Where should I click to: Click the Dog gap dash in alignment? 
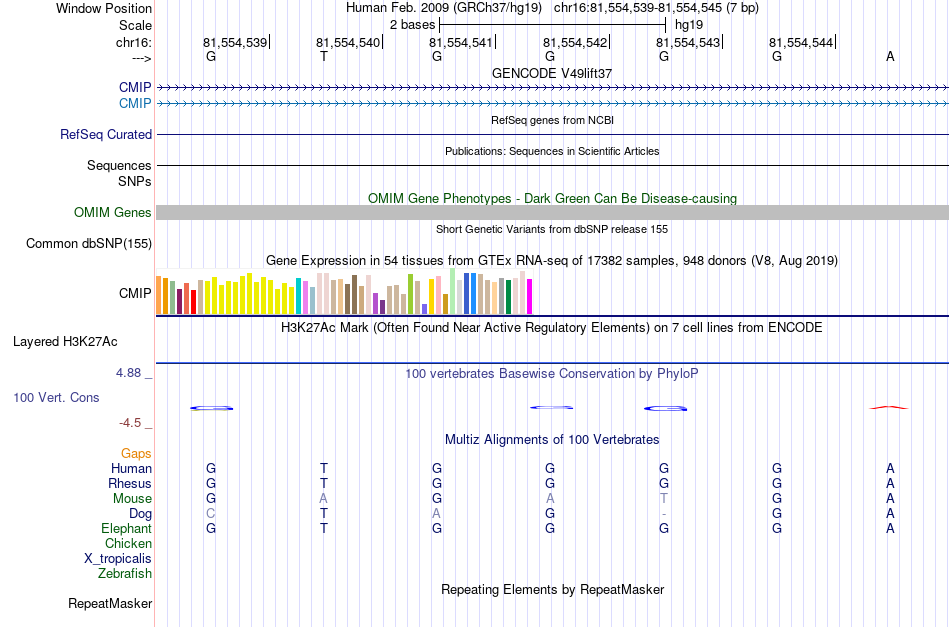coord(664,514)
